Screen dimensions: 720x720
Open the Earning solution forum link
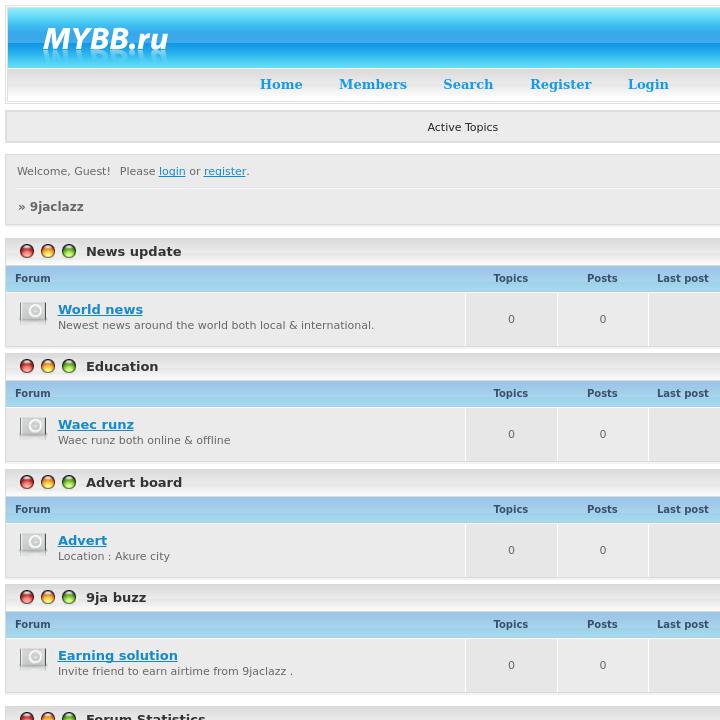coord(118,656)
